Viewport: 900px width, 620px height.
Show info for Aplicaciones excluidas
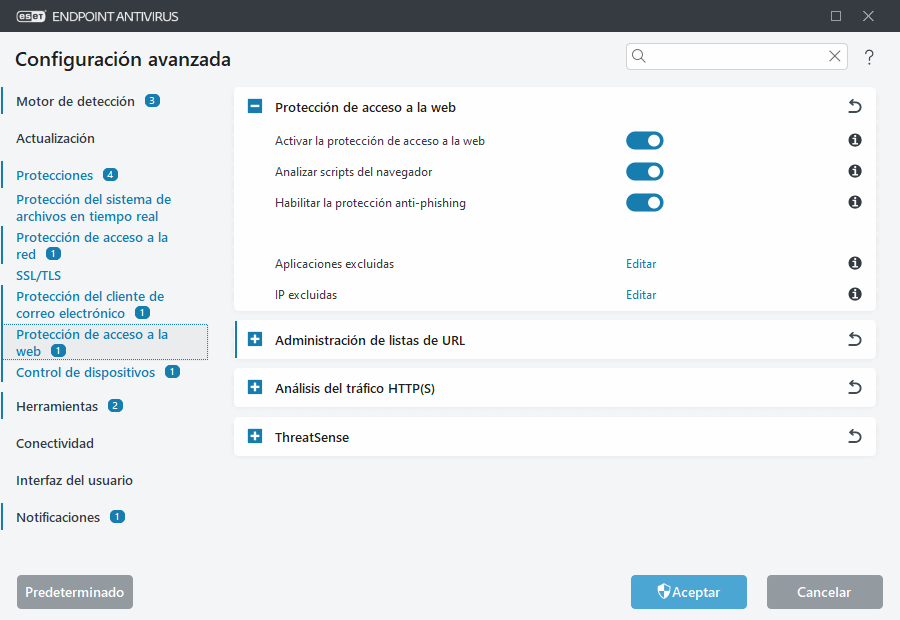(855, 263)
